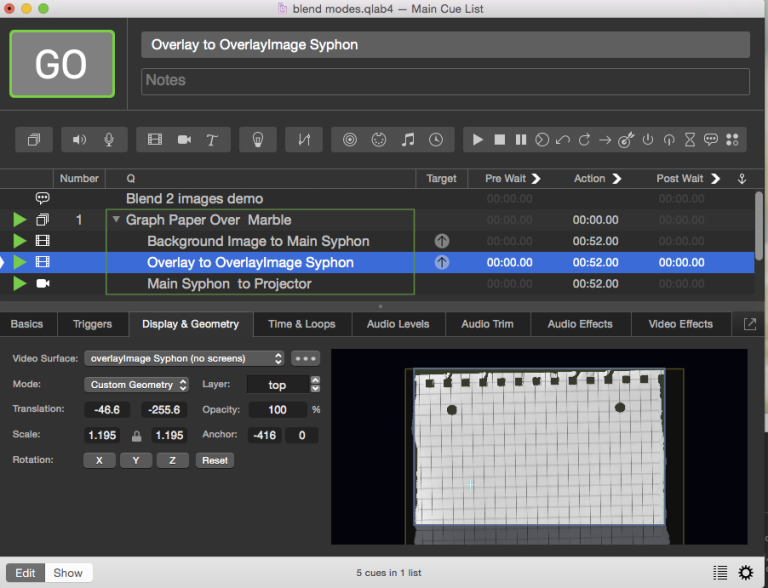The height and width of the screenshot is (588, 768).
Task: Add a Light cue with bulb icon
Action: [258, 140]
